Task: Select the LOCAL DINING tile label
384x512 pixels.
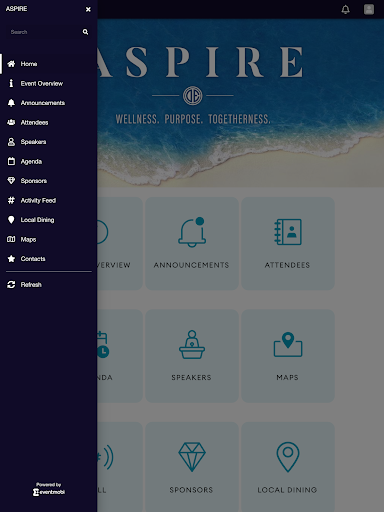Action: click(x=287, y=490)
